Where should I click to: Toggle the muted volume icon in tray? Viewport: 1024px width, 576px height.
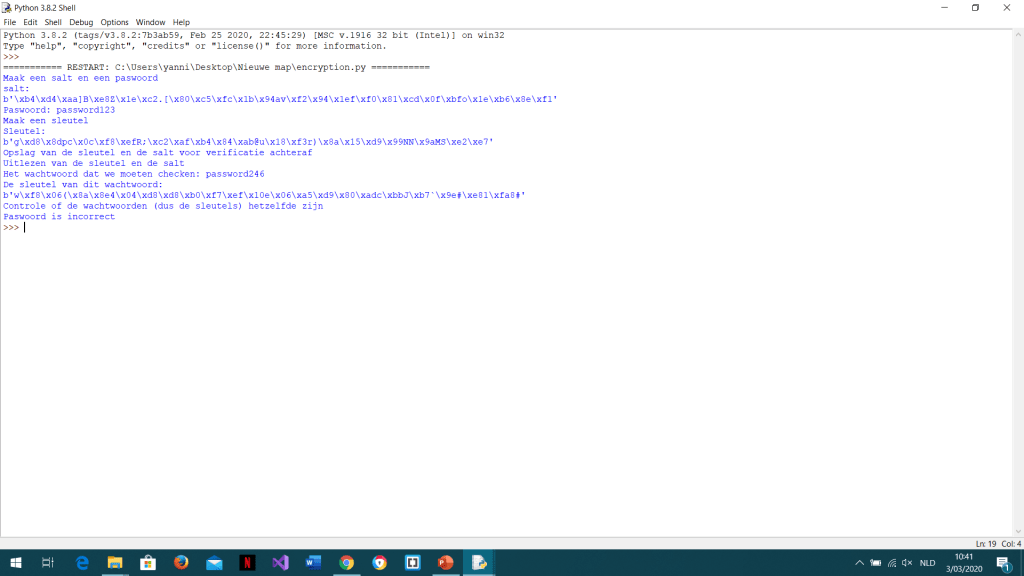click(907, 563)
